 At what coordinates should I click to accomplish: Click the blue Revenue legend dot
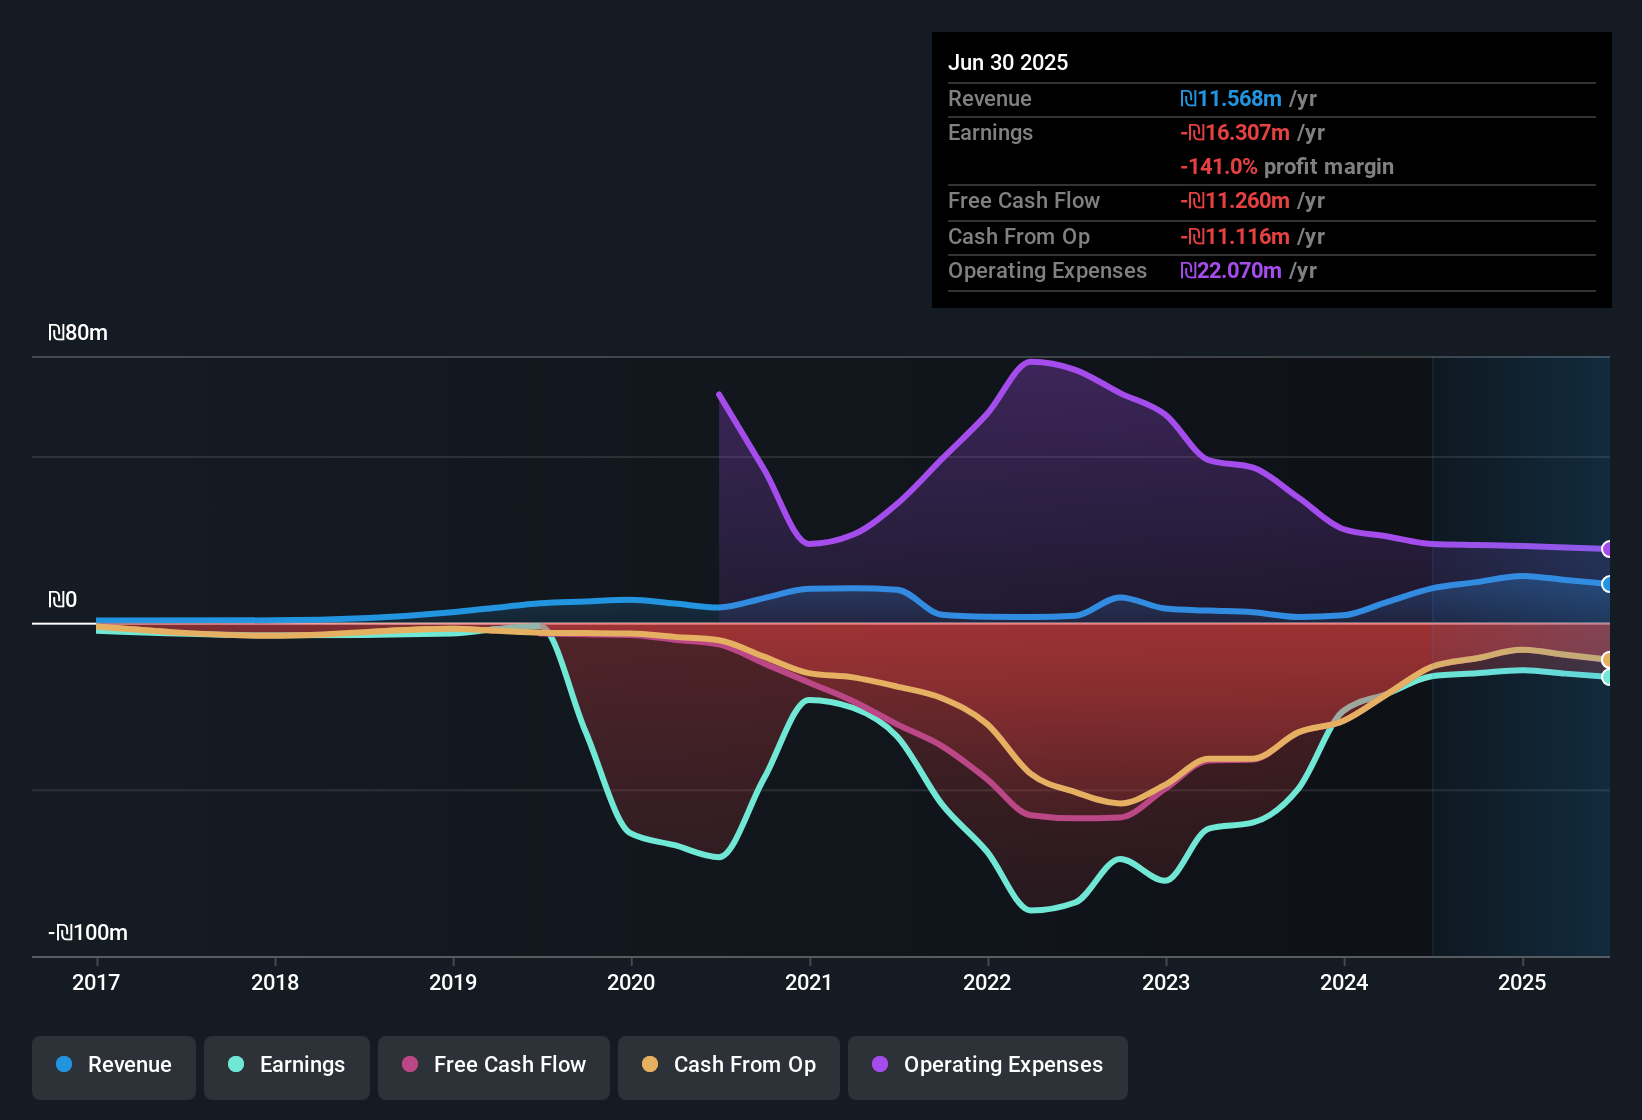pos(64,1065)
